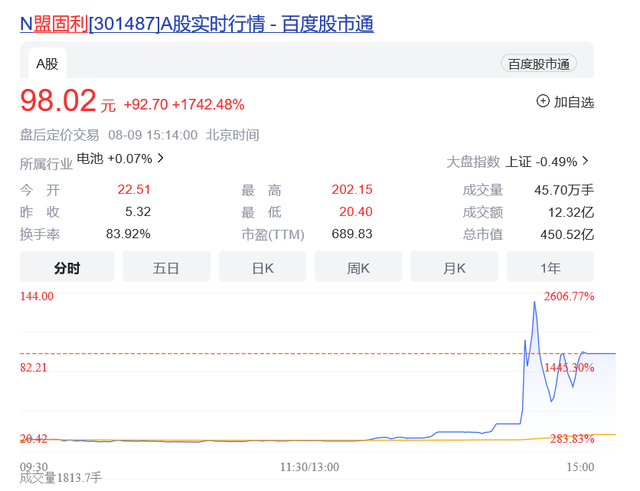640x491 pixels.
Task: Click the +92.70 price change value
Action: point(146,104)
